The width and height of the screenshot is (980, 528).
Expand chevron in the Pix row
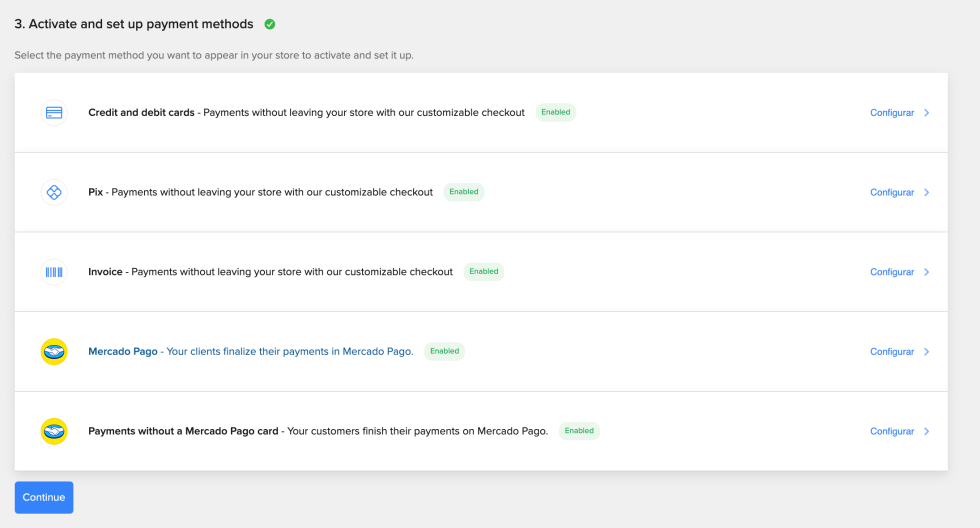(927, 192)
